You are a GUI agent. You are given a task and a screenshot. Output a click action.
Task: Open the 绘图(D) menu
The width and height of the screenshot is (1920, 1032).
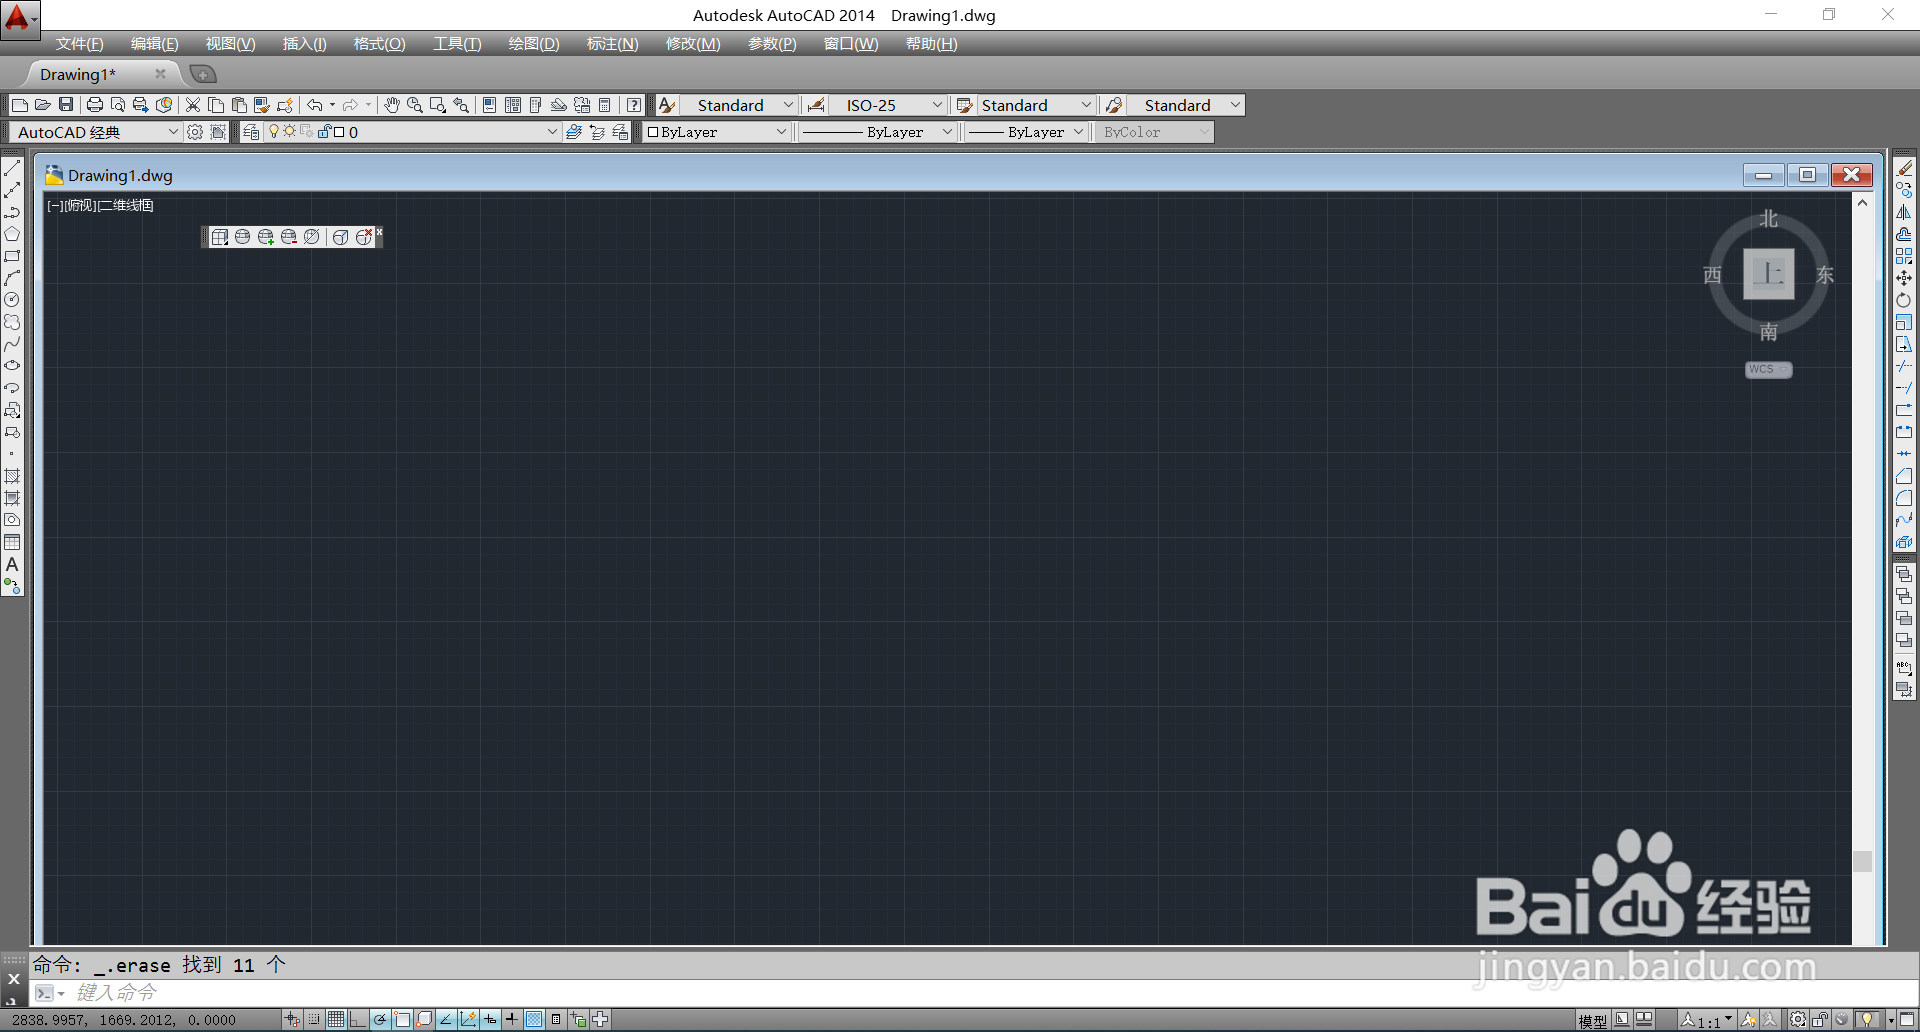534,44
